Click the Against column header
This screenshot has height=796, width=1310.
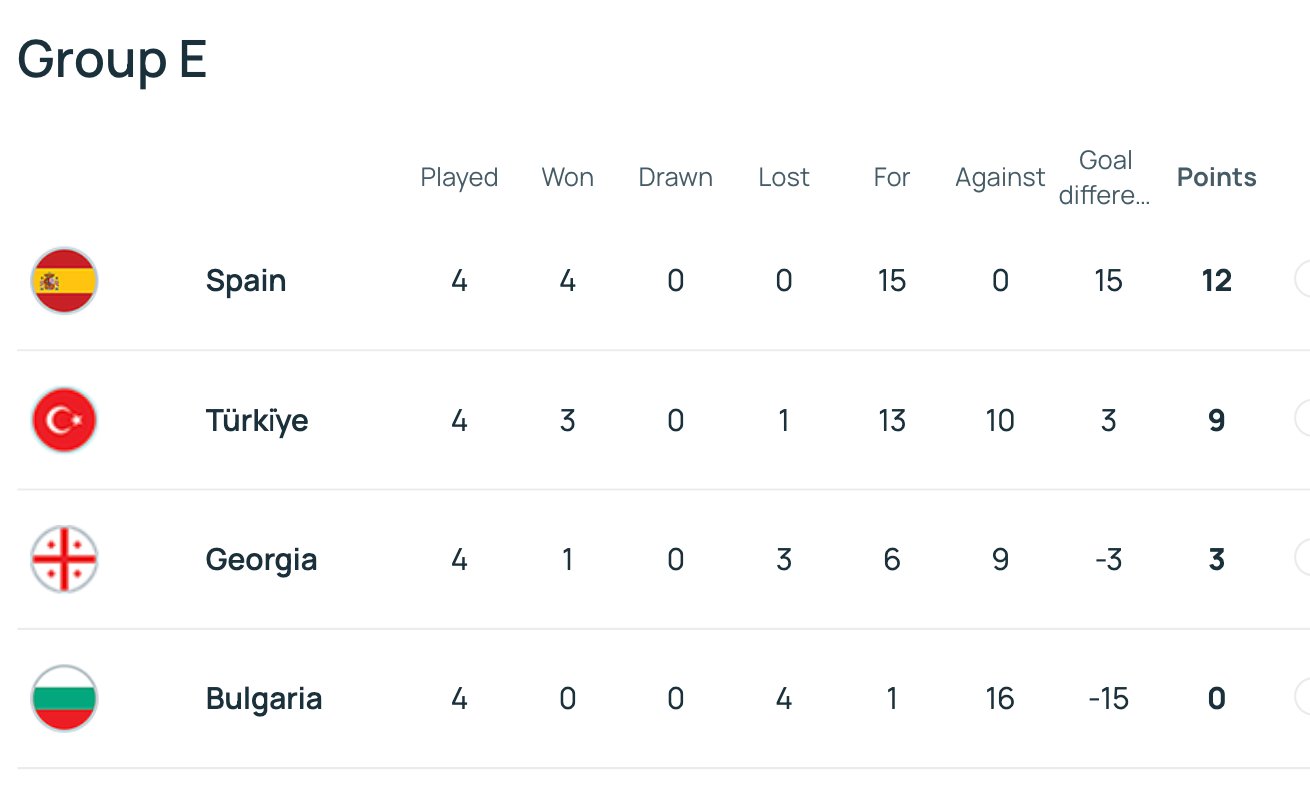click(1000, 178)
